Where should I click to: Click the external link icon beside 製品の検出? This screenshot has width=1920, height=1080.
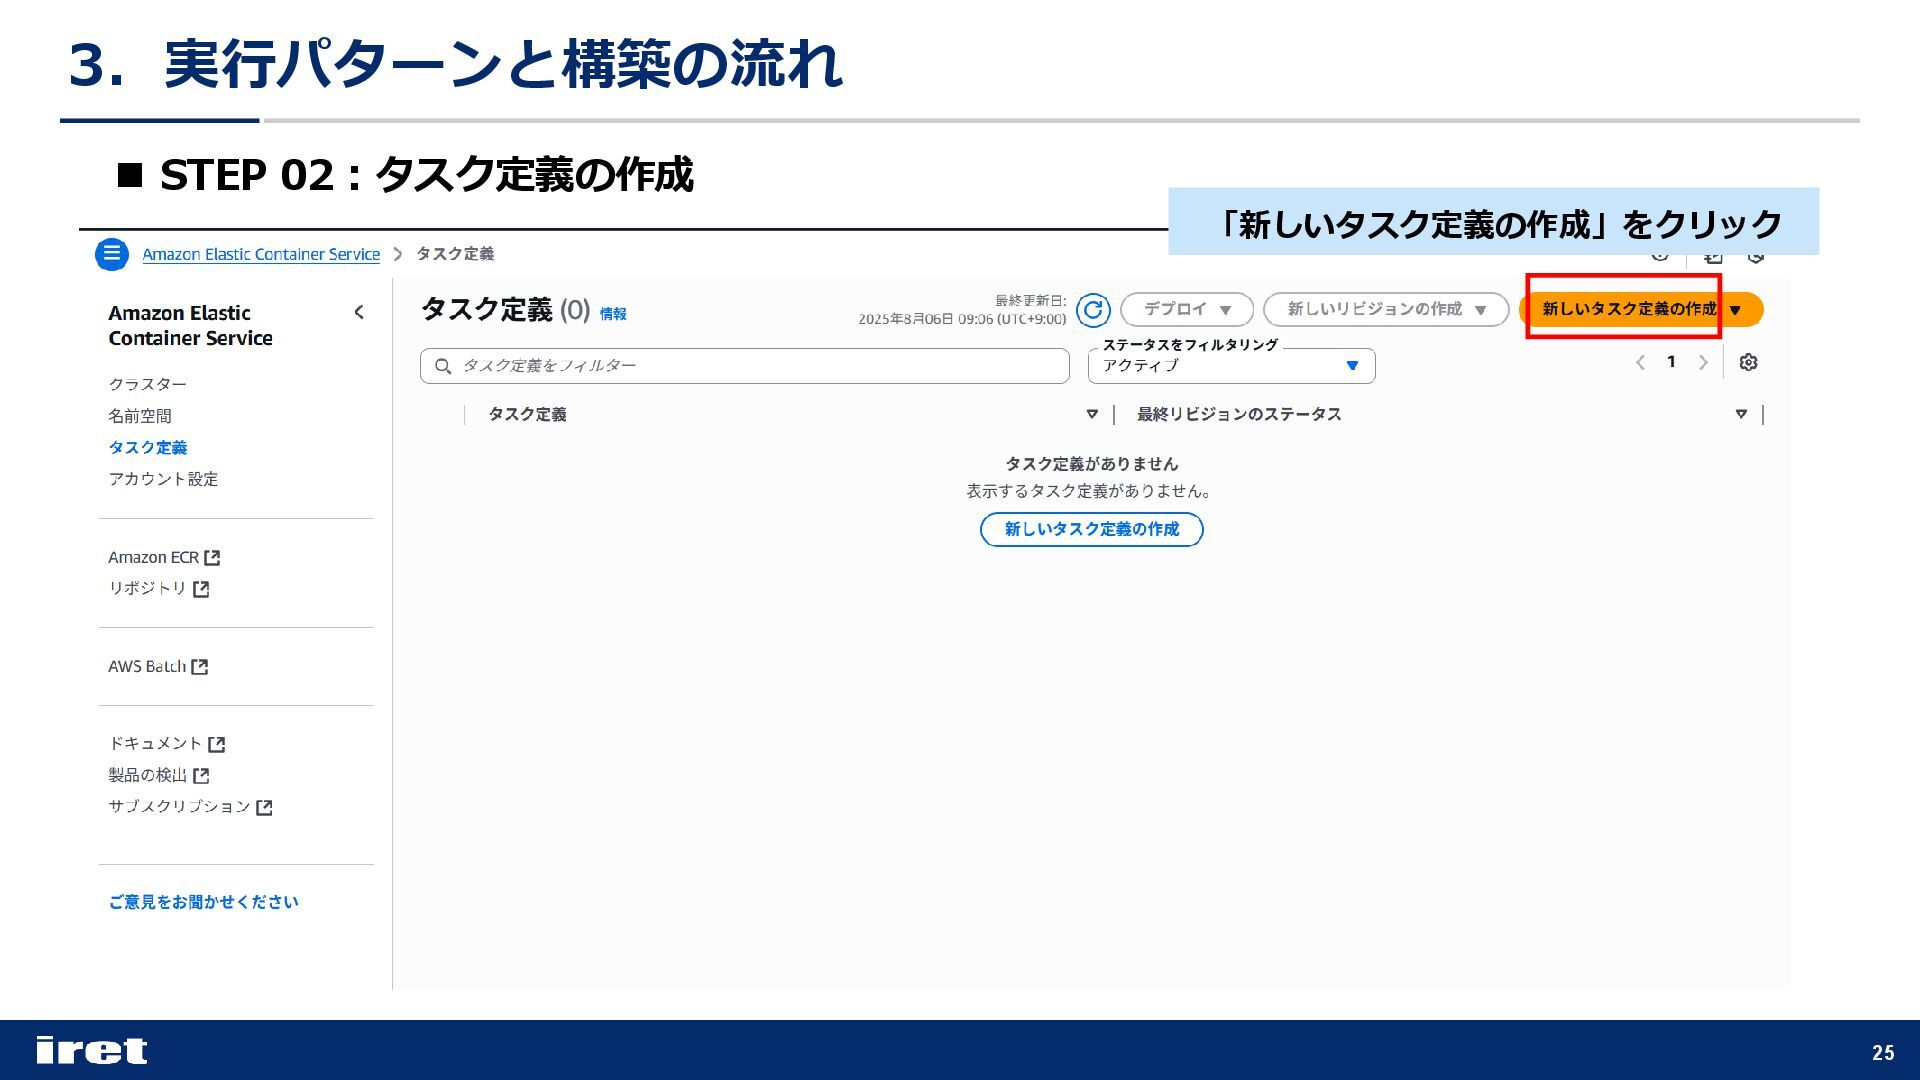[x=201, y=776]
